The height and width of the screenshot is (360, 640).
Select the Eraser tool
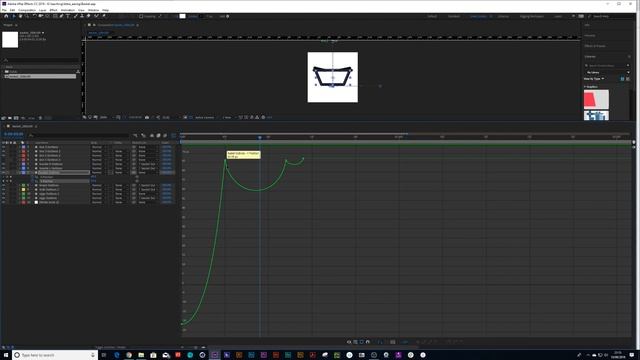88,16
